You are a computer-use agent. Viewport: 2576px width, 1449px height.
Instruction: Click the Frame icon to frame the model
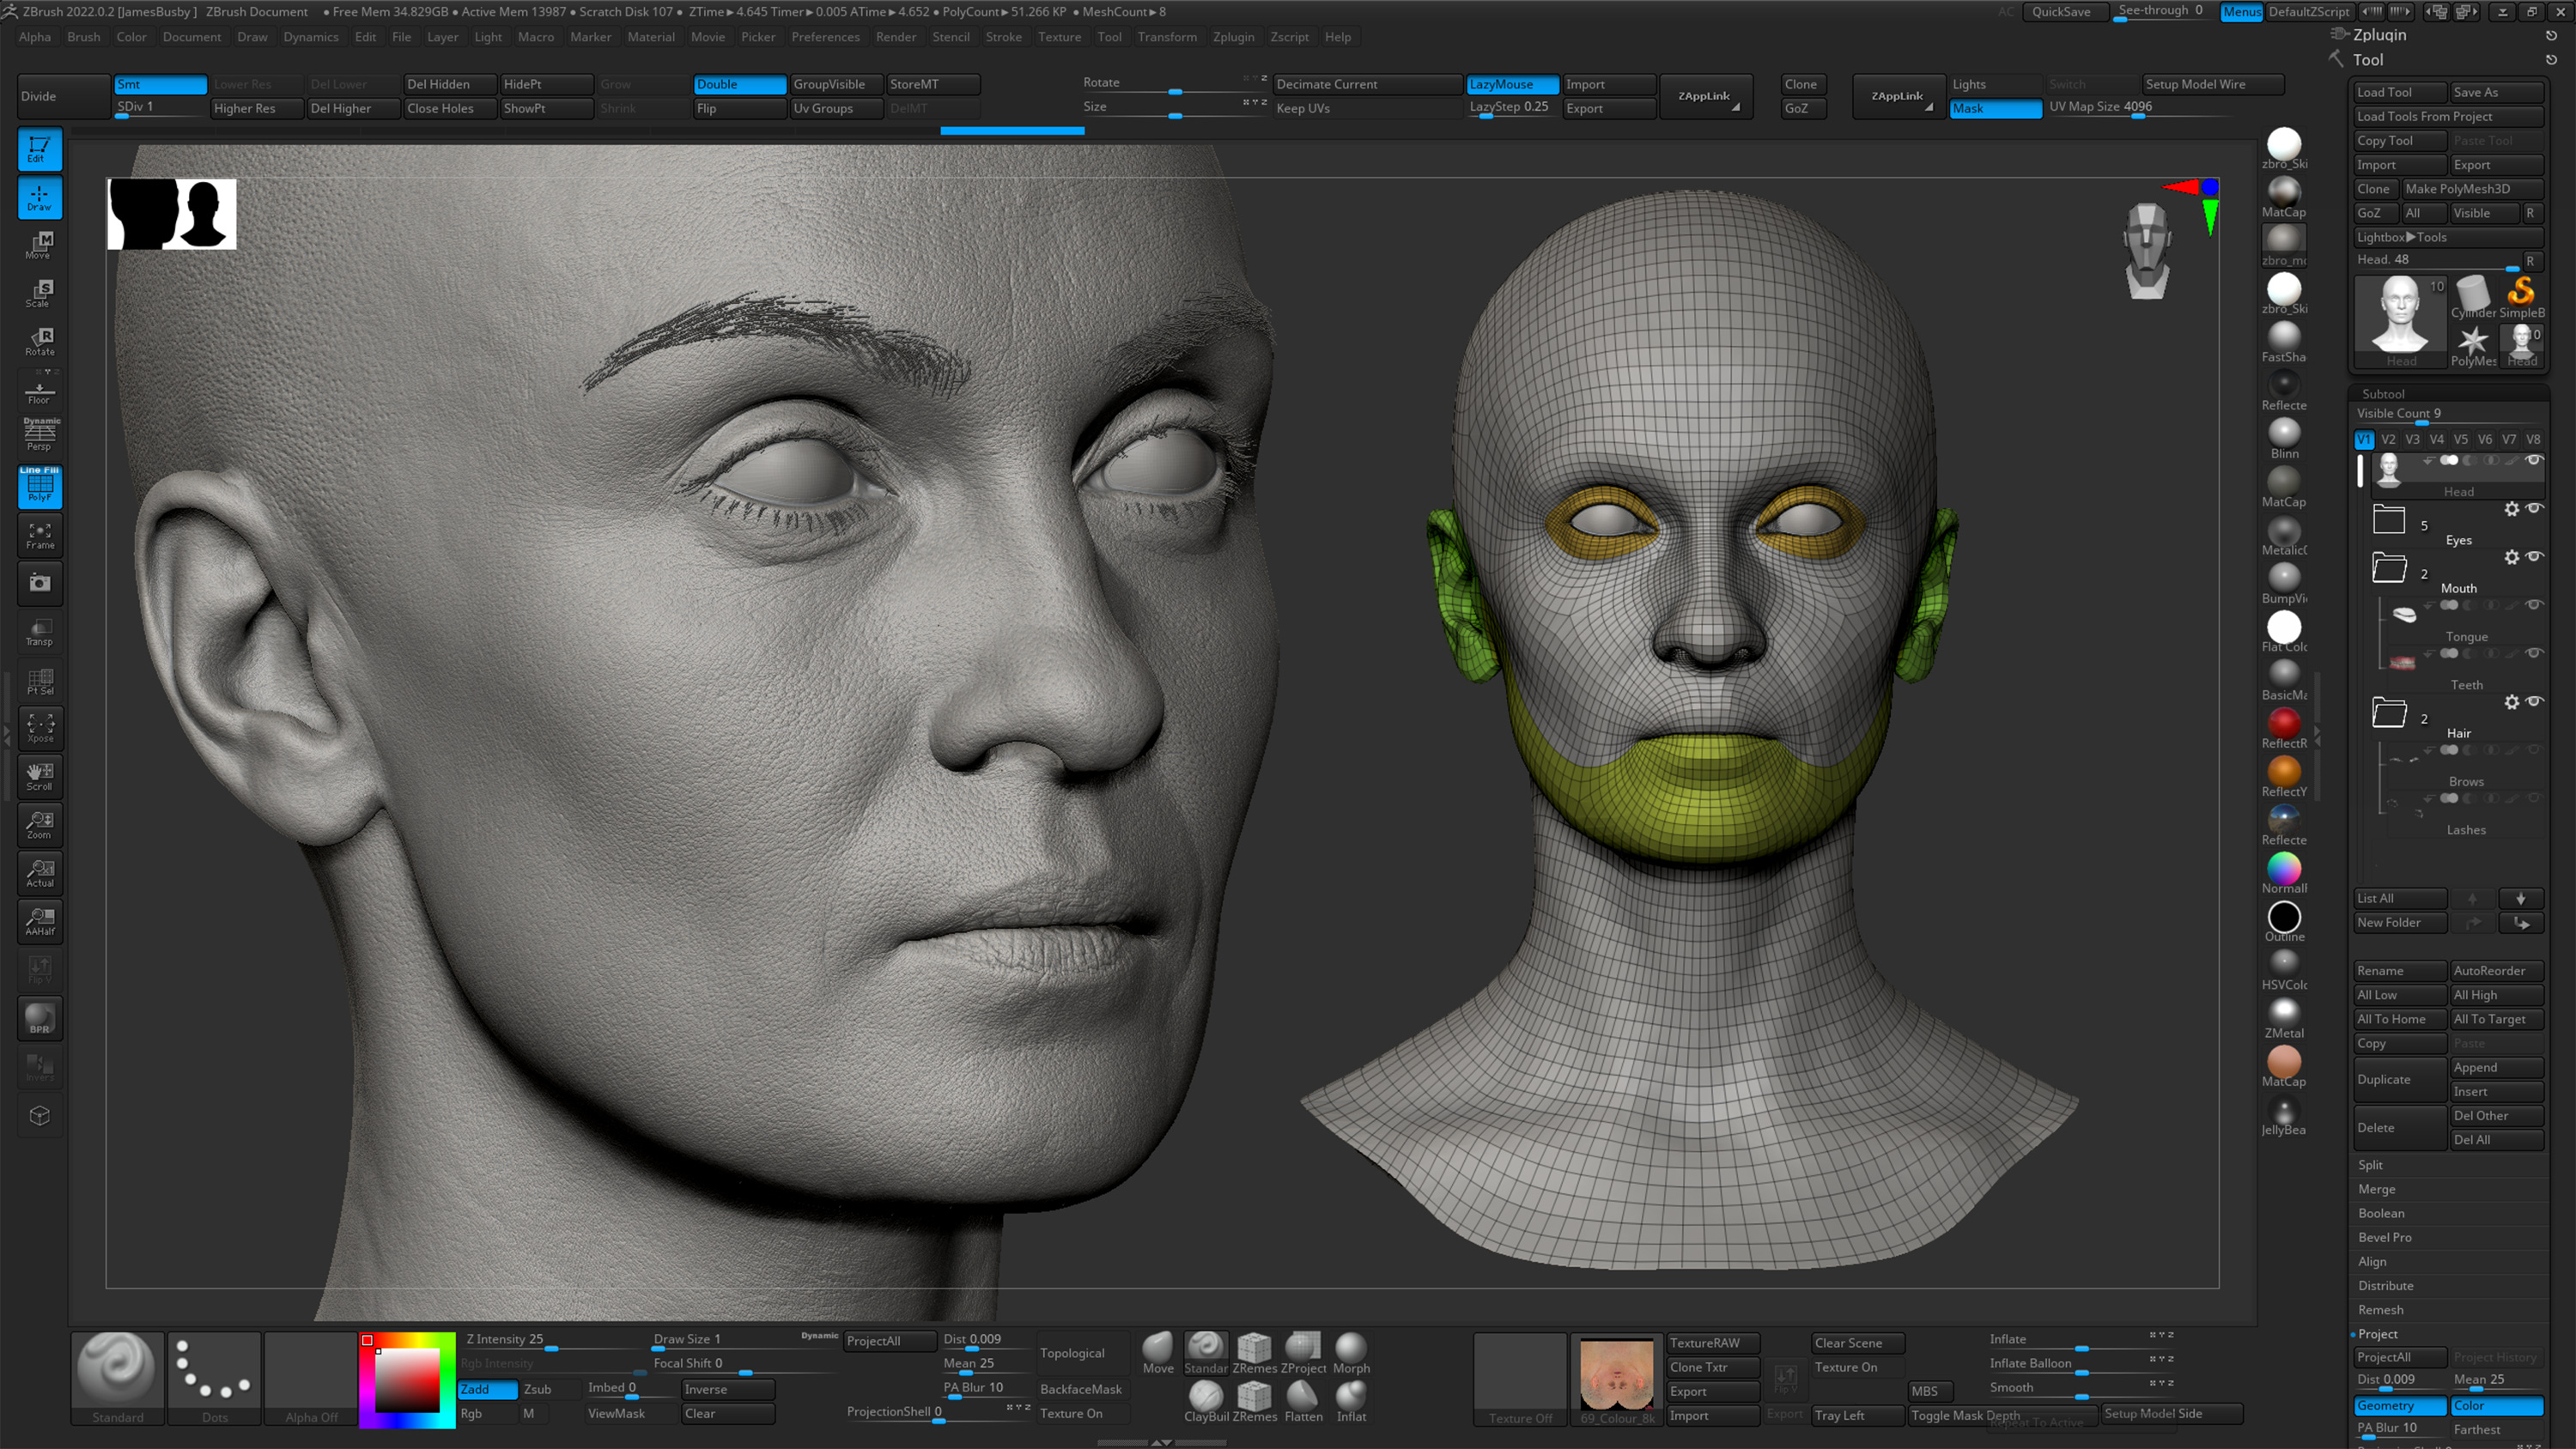click(x=39, y=535)
